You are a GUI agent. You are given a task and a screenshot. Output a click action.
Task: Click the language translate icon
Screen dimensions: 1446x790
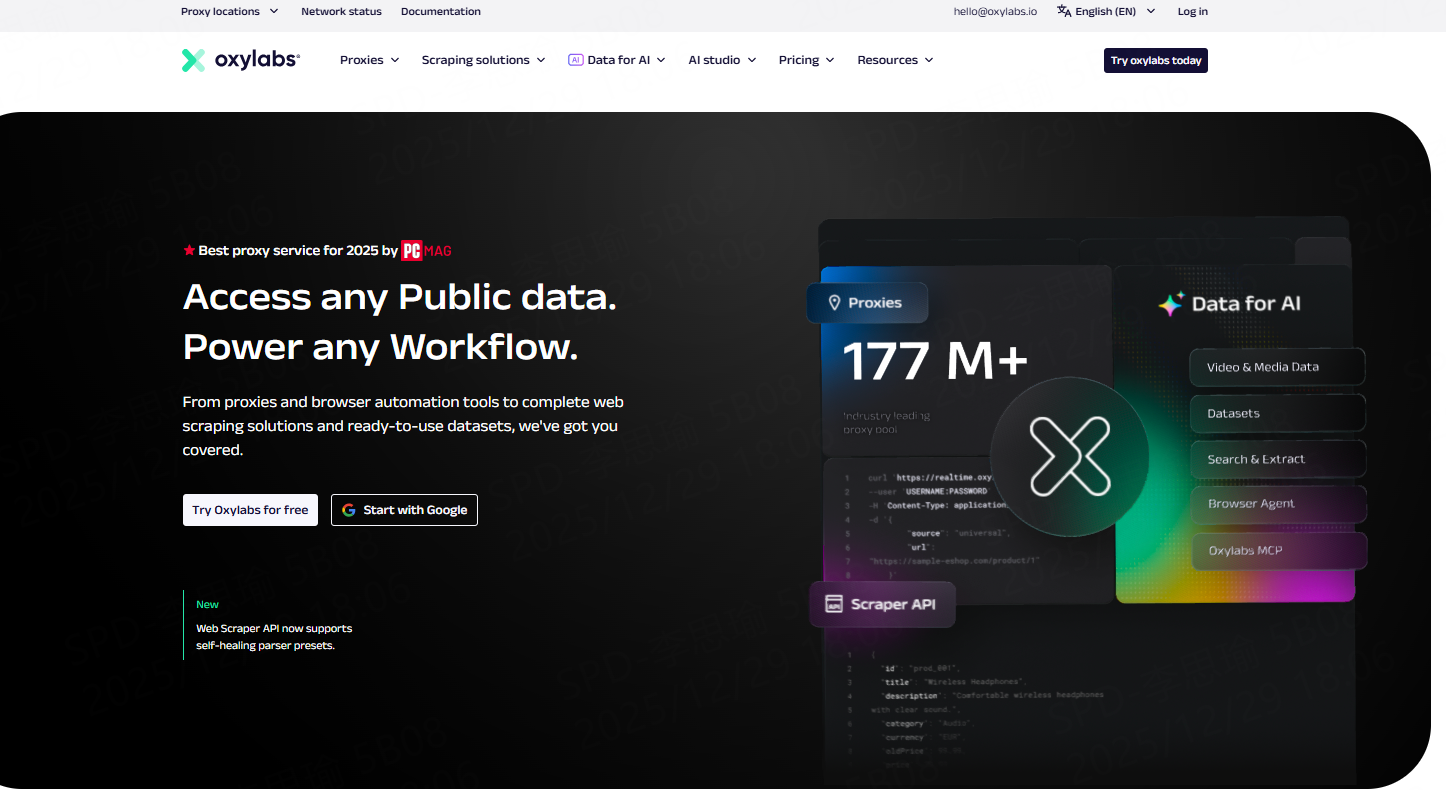click(1064, 11)
